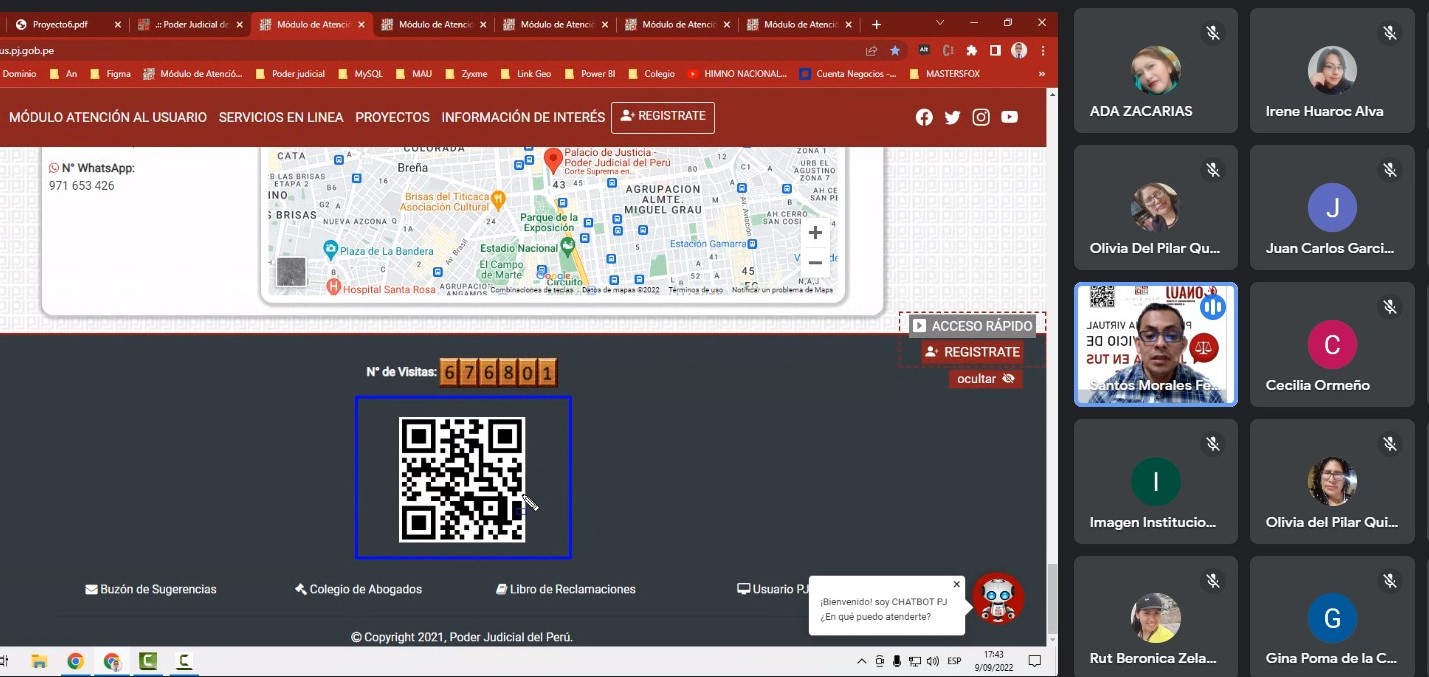Click the QR code image

coord(462,479)
